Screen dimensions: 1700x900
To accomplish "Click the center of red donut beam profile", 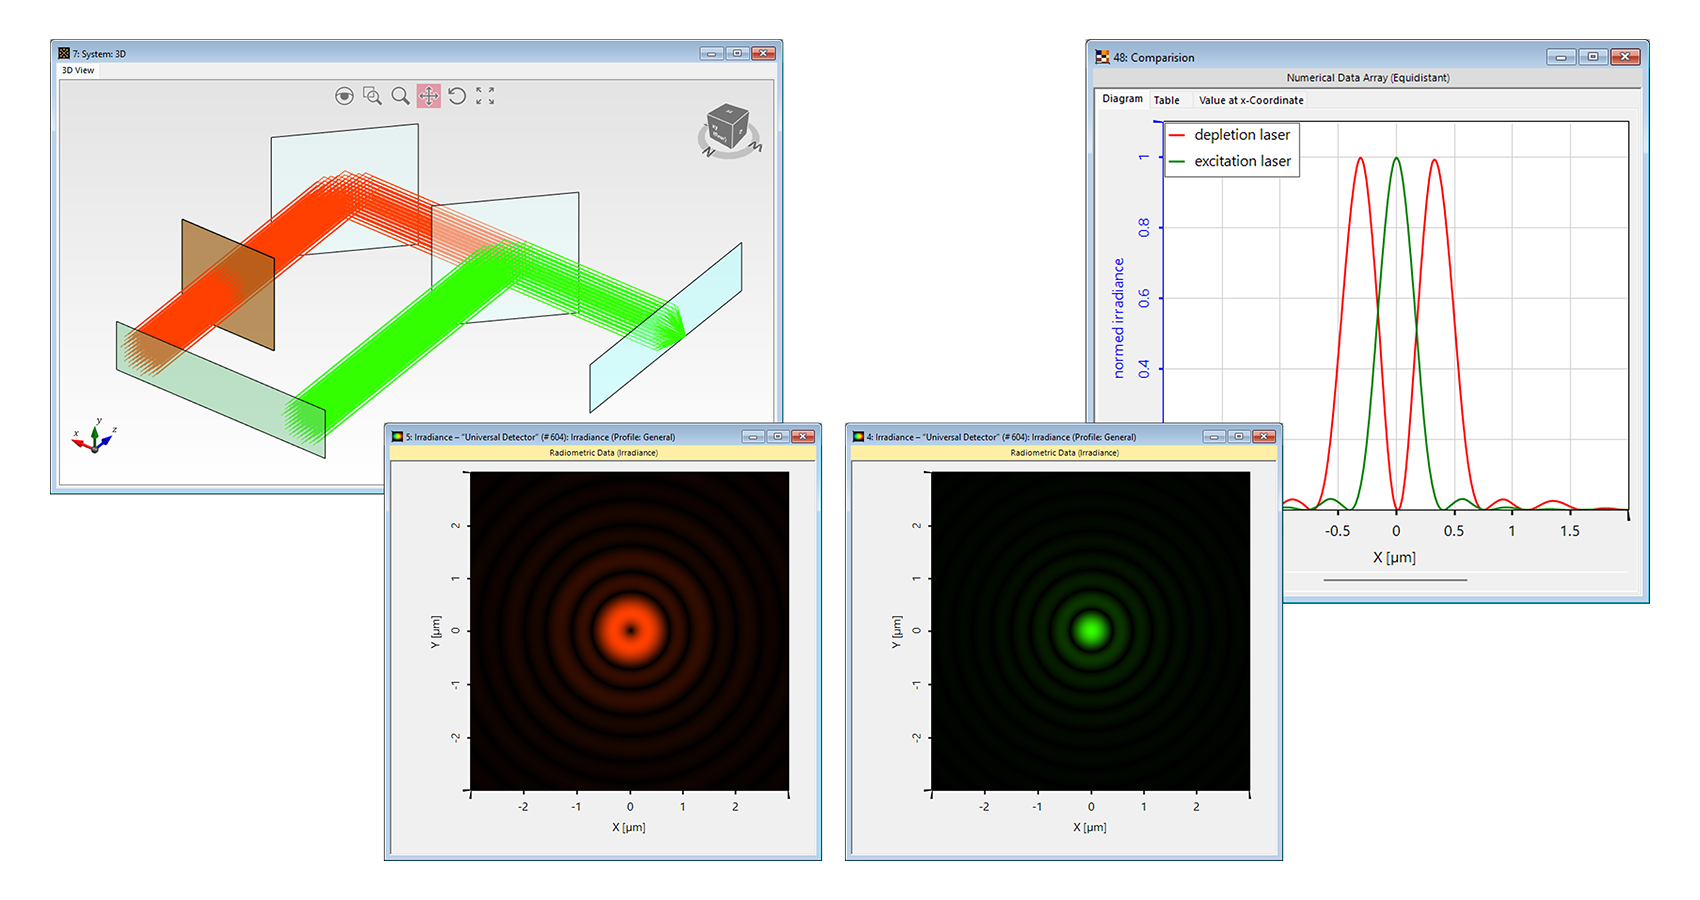I will (x=630, y=630).
